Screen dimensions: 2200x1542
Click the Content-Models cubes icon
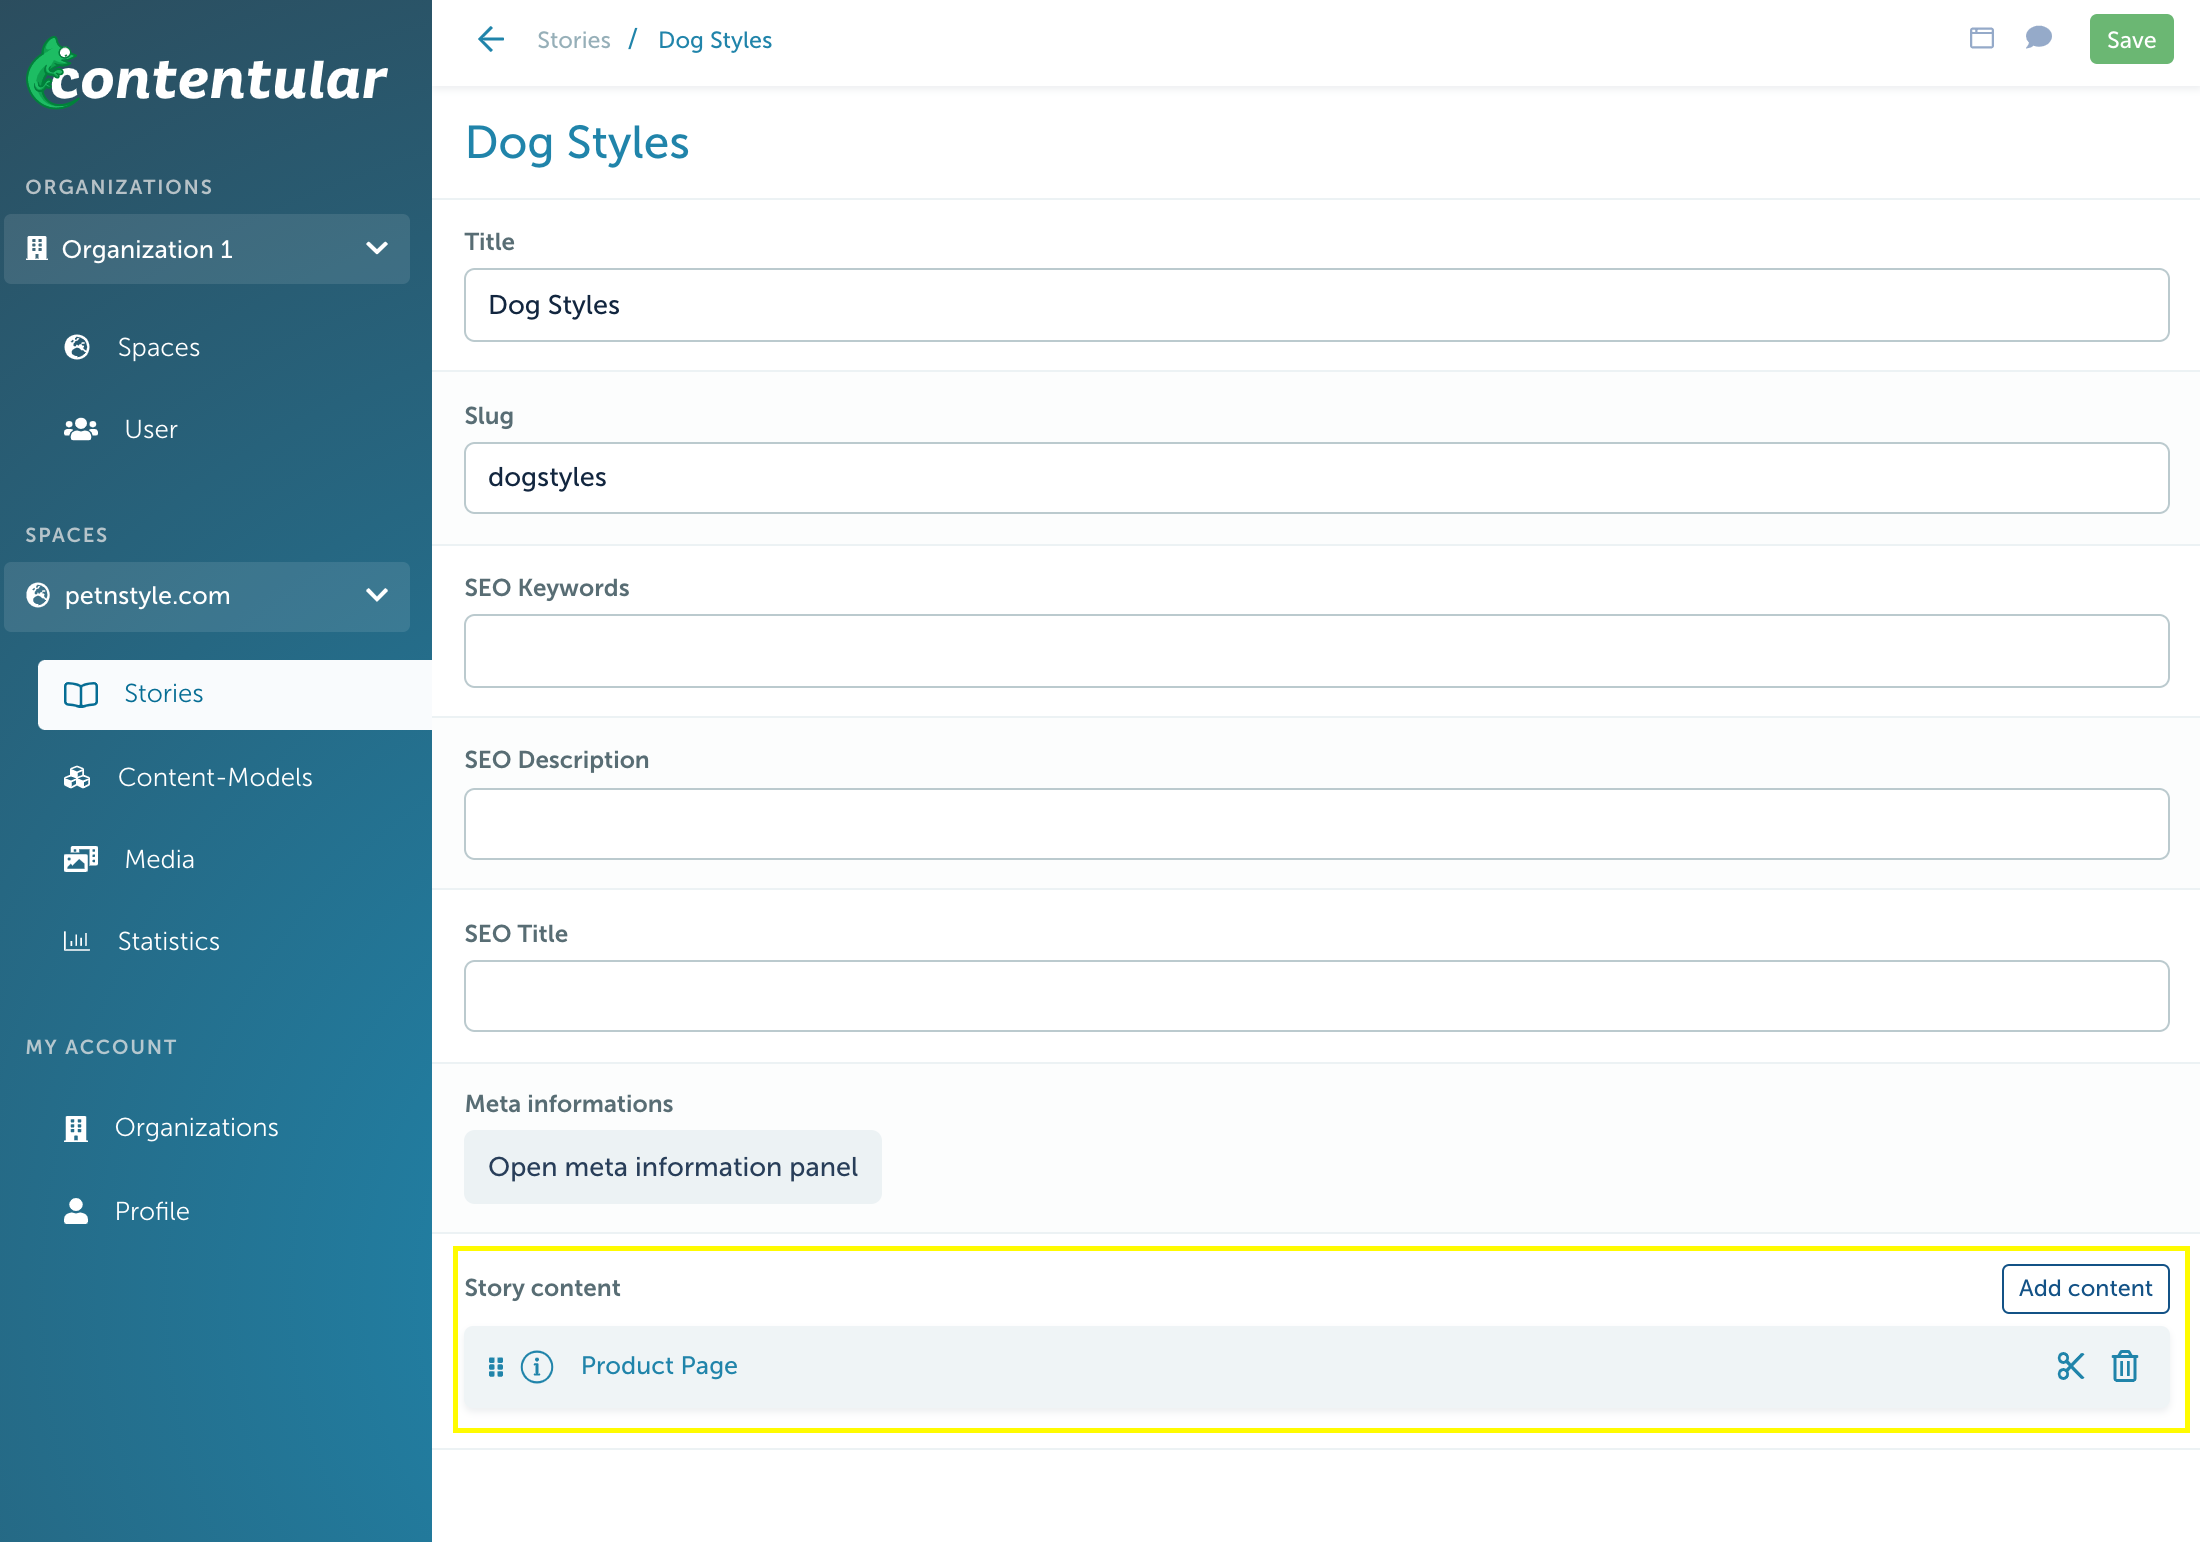[77, 777]
